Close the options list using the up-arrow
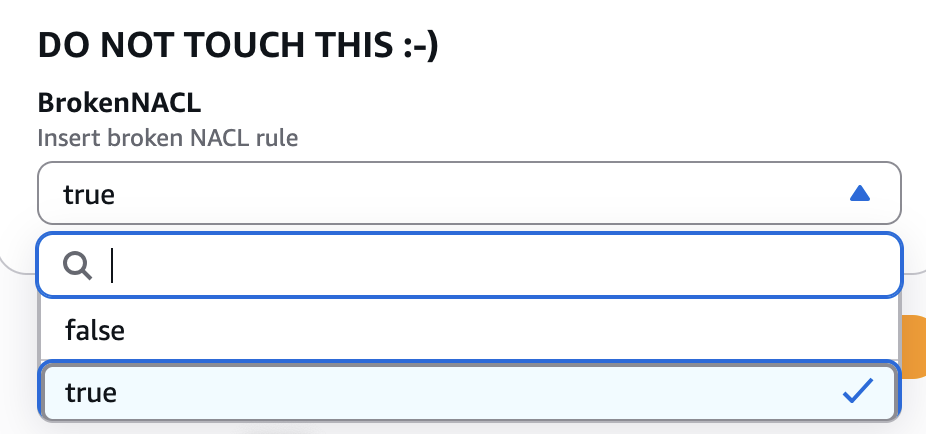 [x=859, y=193]
